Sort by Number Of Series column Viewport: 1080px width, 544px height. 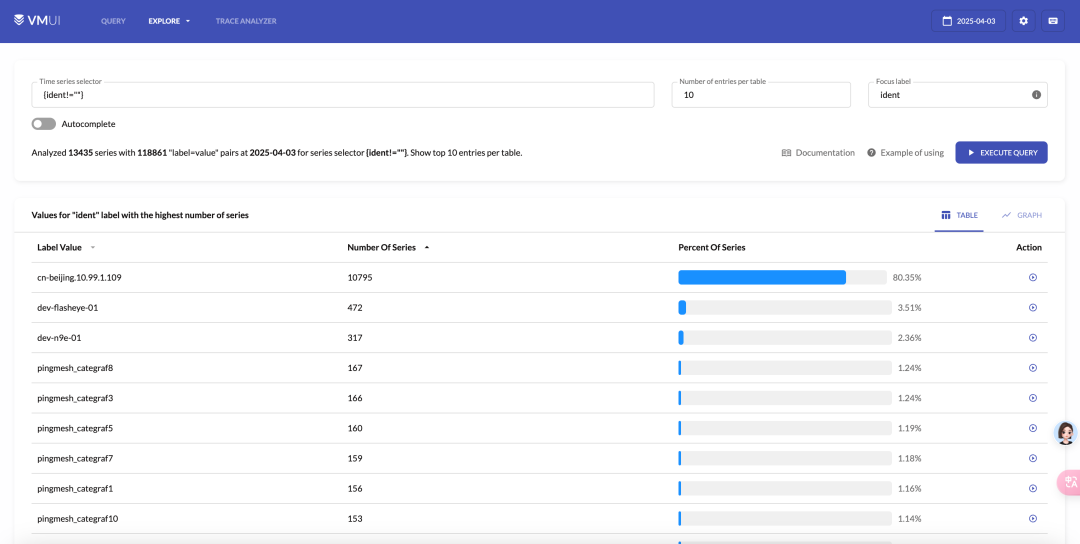[388, 247]
